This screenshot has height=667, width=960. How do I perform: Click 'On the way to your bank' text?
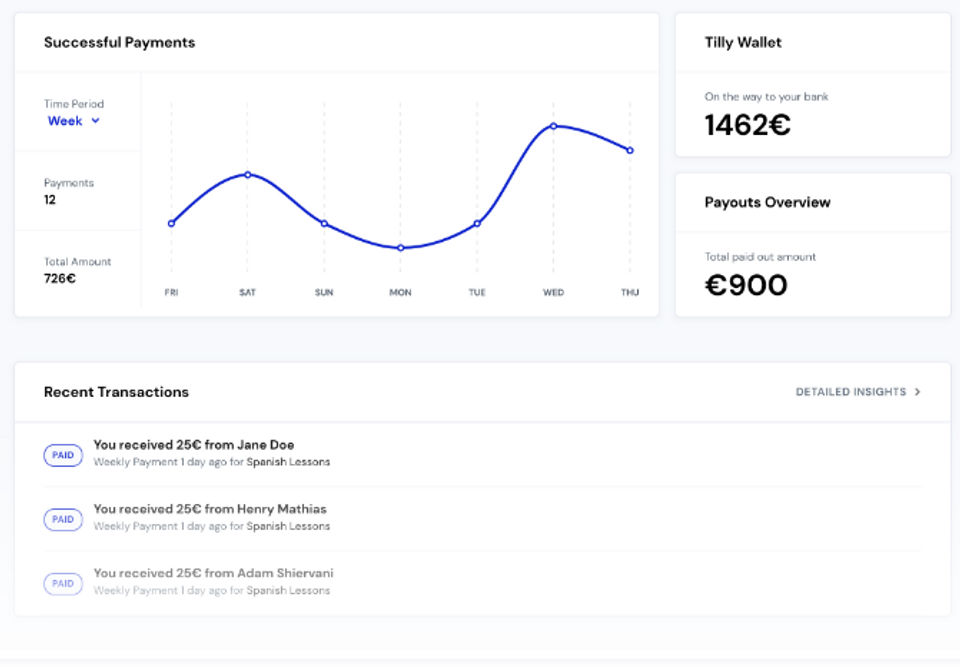pos(766,97)
